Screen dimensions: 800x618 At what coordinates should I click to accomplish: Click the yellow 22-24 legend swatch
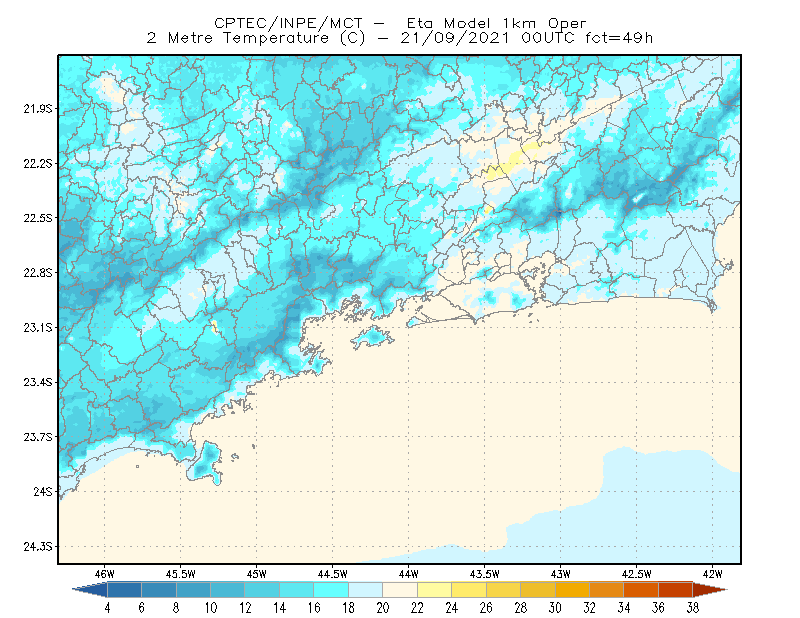tap(434, 590)
